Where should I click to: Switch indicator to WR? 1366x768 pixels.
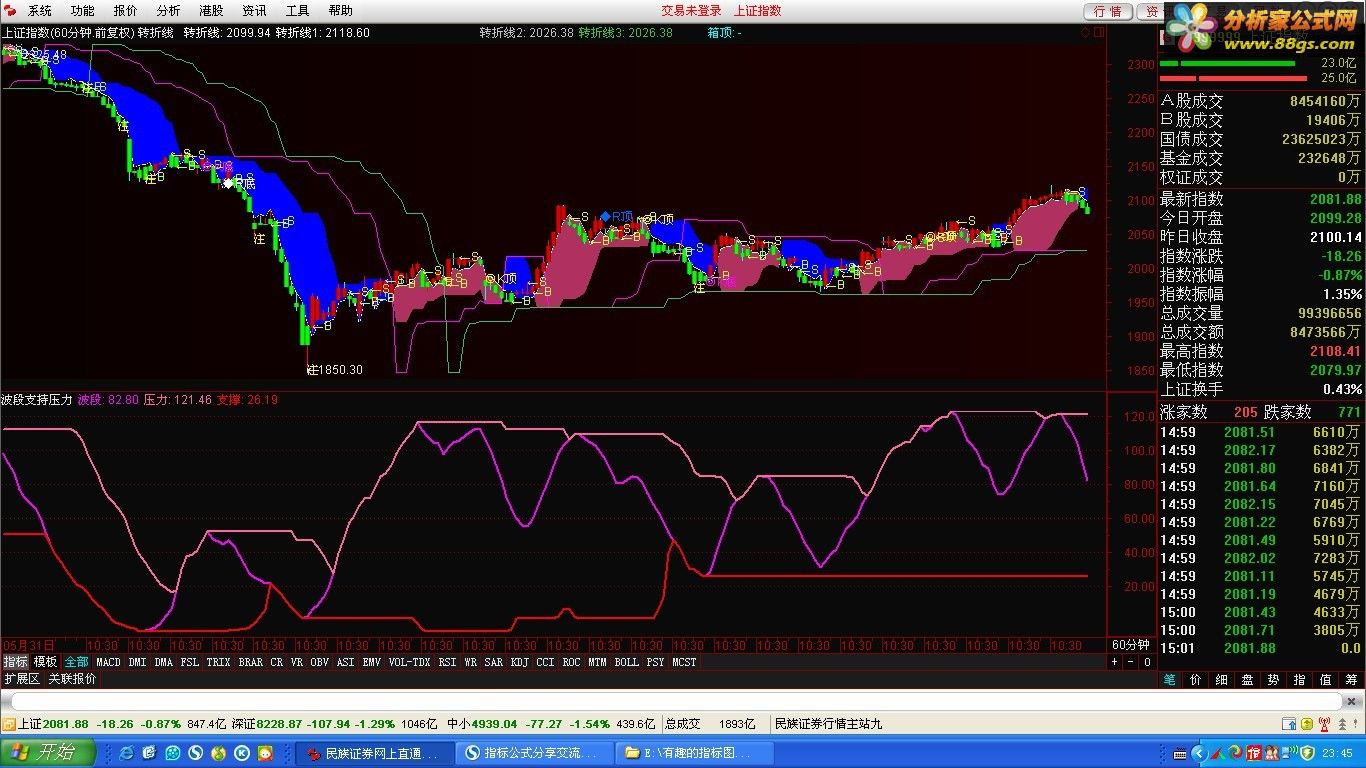470,662
